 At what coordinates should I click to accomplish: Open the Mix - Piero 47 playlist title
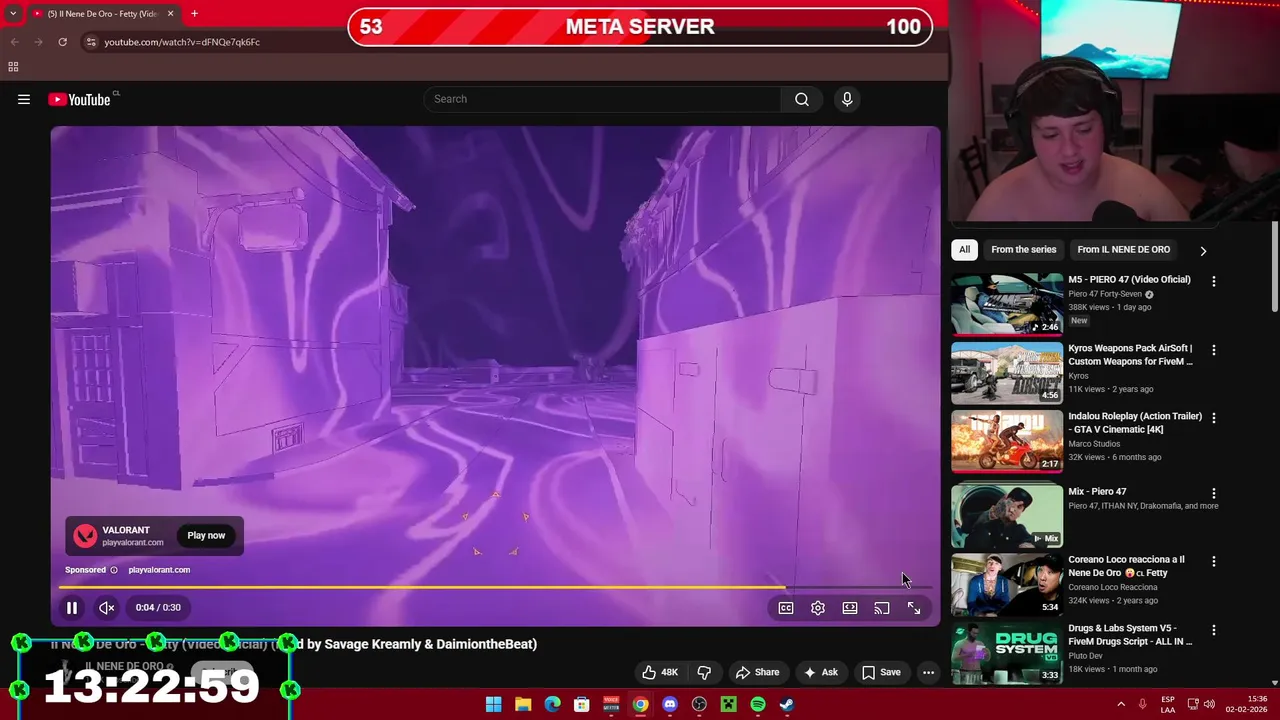coord(1097,492)
